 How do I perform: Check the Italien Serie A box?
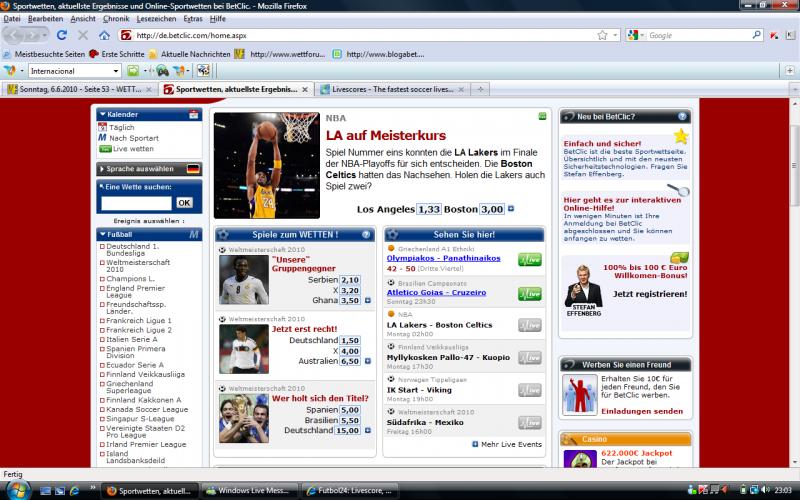(x=102, y=340)
